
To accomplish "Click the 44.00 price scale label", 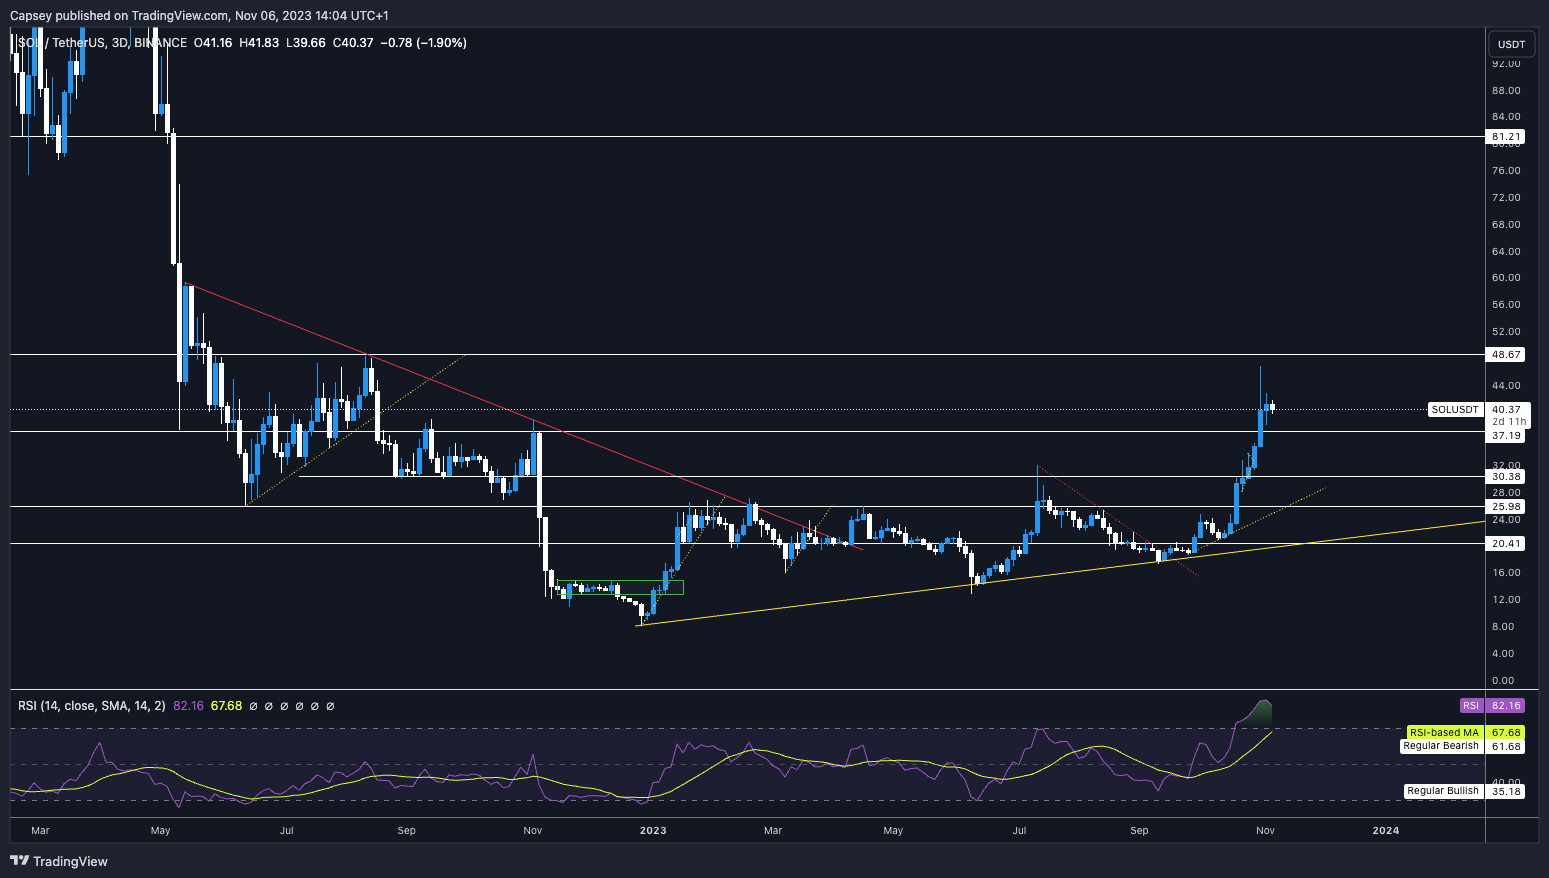I will point(1506,385).
